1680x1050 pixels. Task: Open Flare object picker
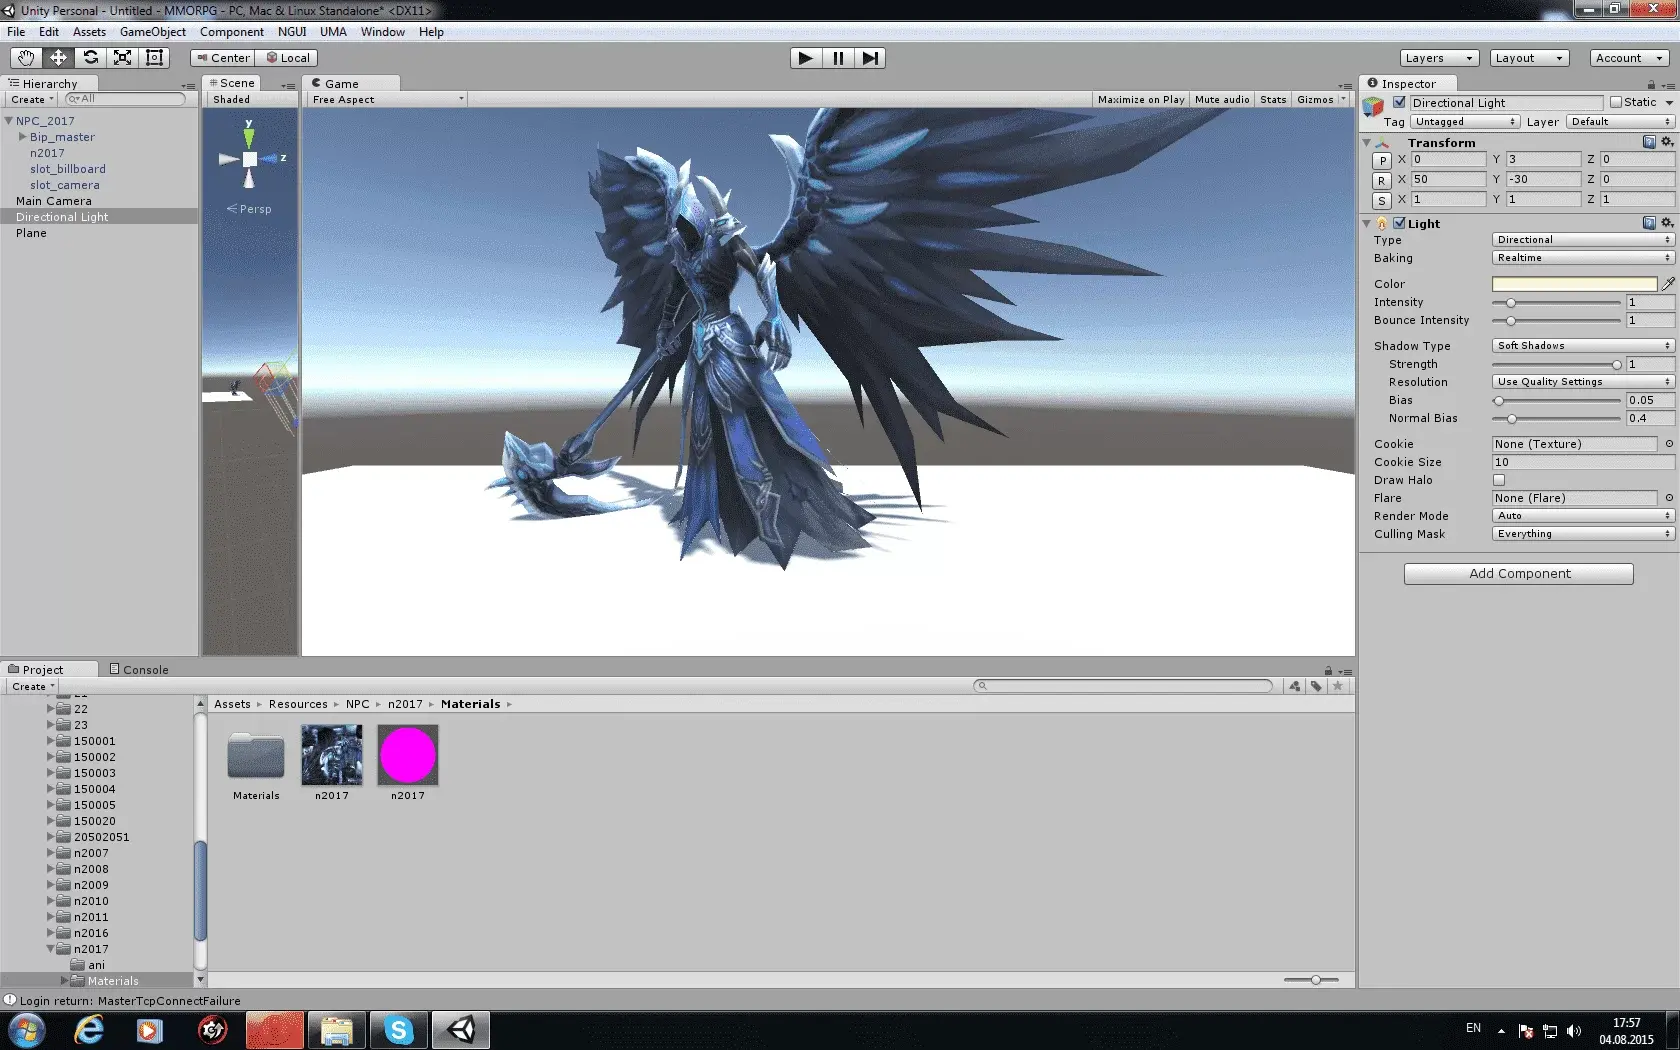(1669, 498)
